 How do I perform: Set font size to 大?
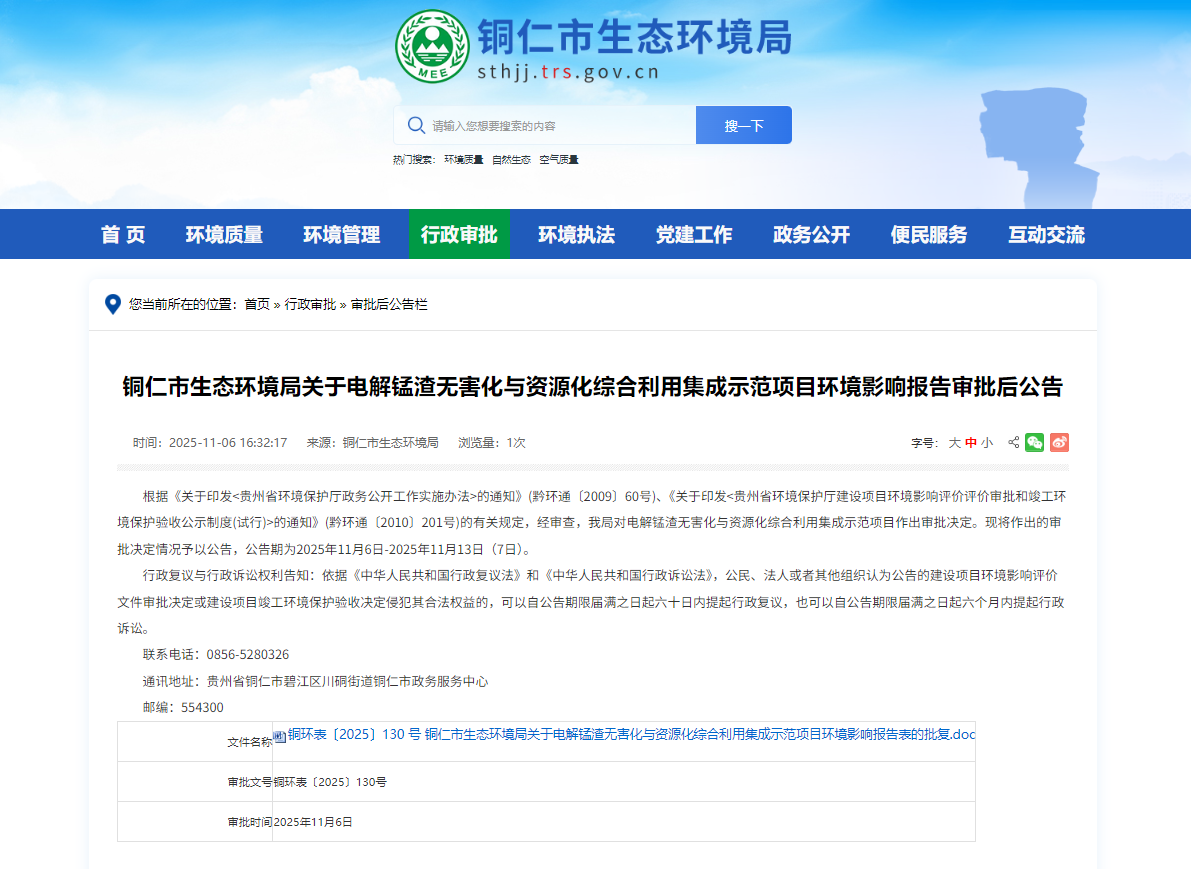point(955,441)
